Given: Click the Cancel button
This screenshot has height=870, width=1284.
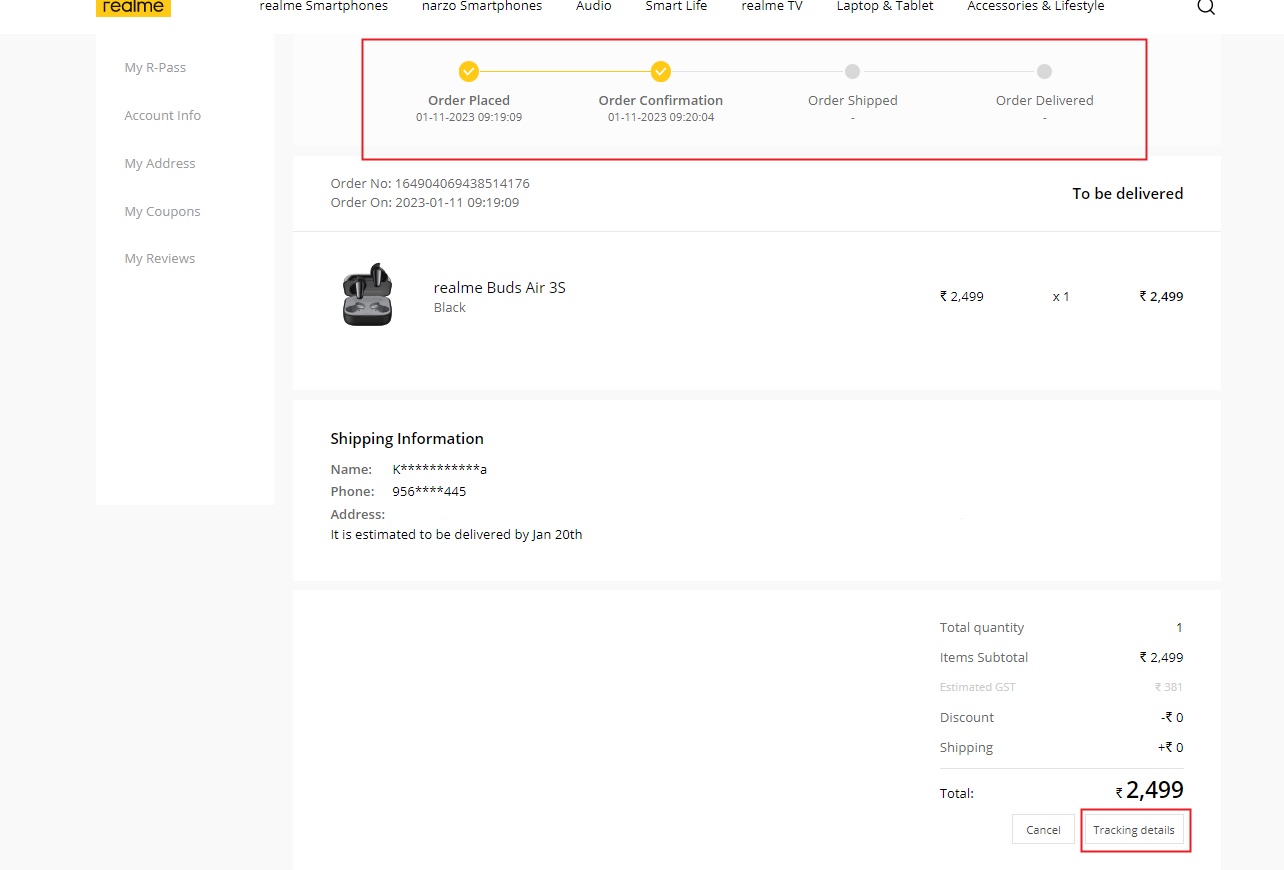Looking at the screenshot, I should [x=1043, y=829].
